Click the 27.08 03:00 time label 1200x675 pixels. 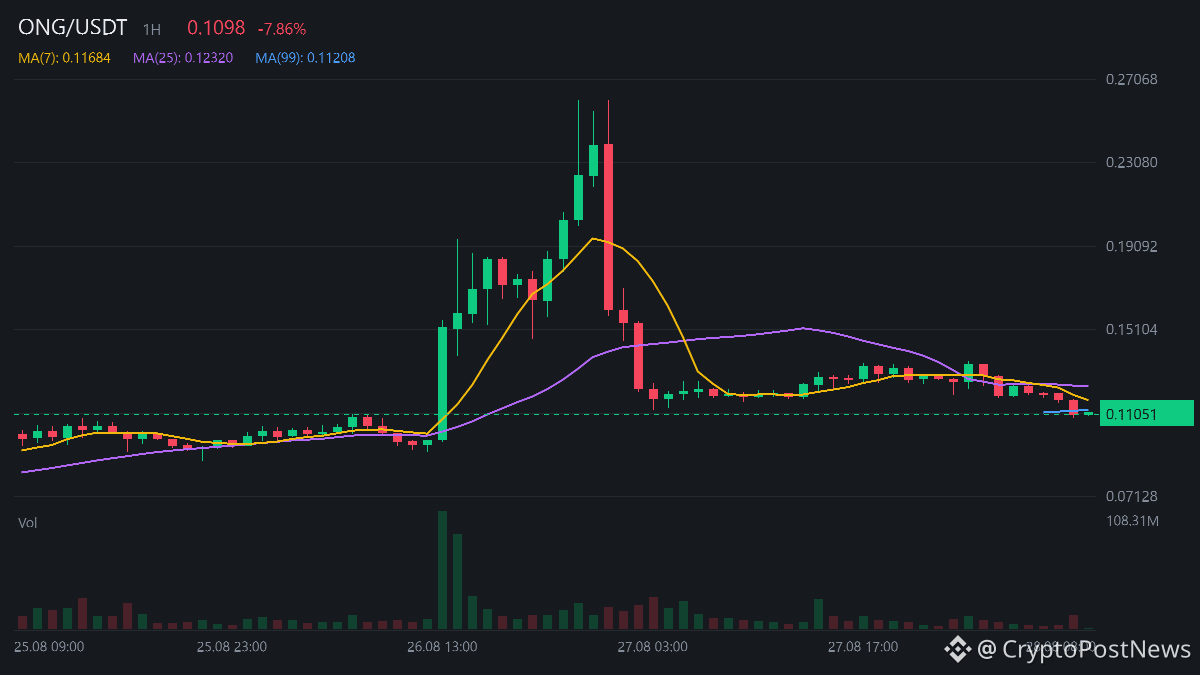pos(652,647)
